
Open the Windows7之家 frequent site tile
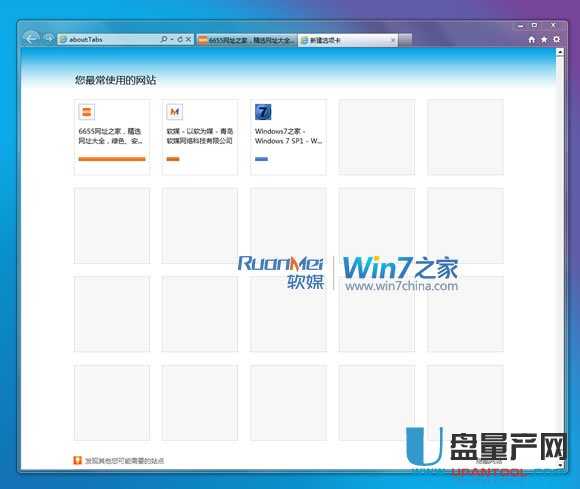pyautogui.click(x=289, y=137)
